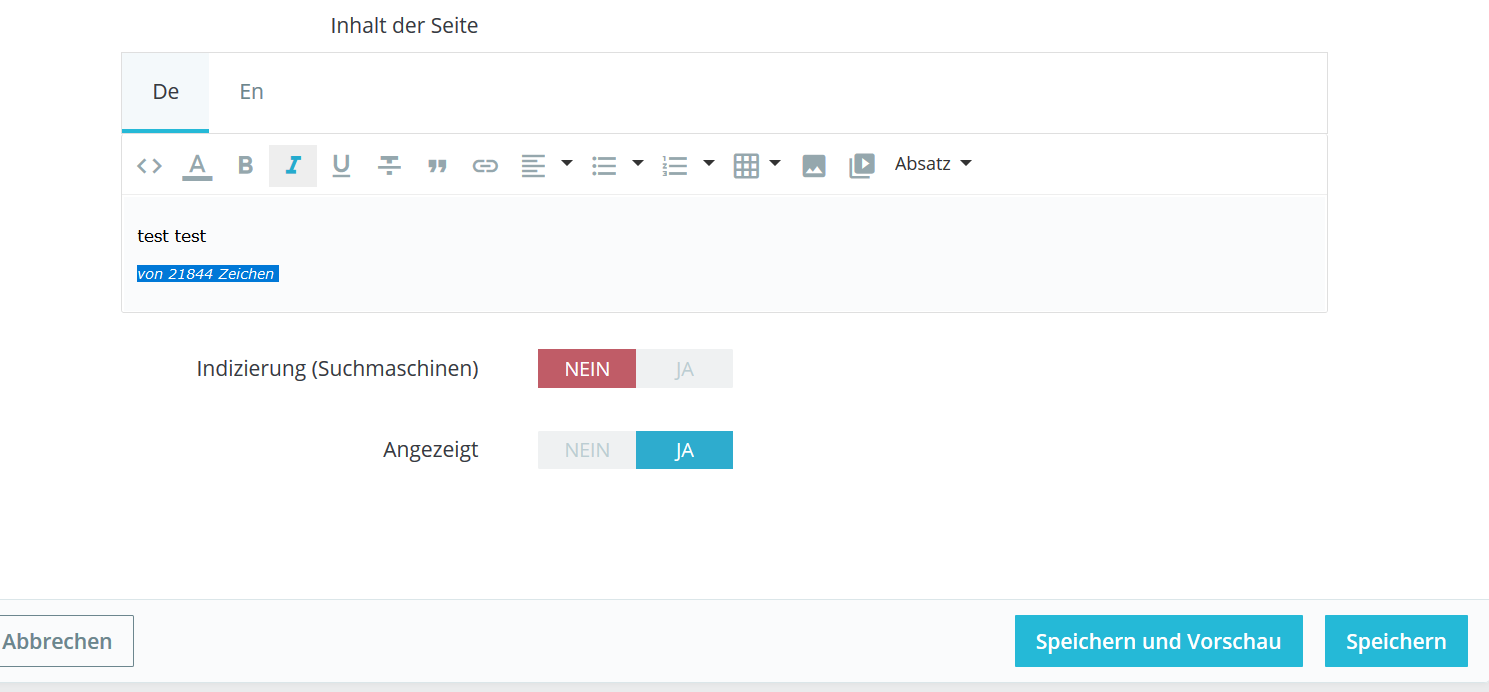The image size is (1489, 692).
Task: Click the insert media video icon
Action: [861, 166]
